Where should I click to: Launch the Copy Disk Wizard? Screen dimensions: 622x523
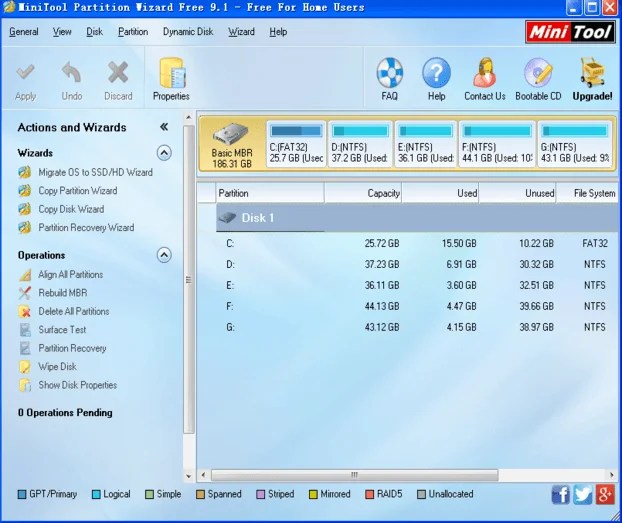(x=71, y=209)
